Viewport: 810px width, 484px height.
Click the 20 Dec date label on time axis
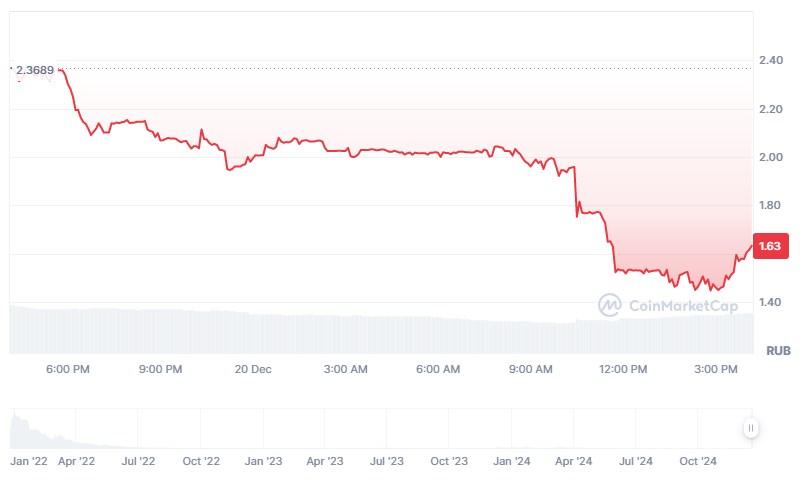(253, 369)
